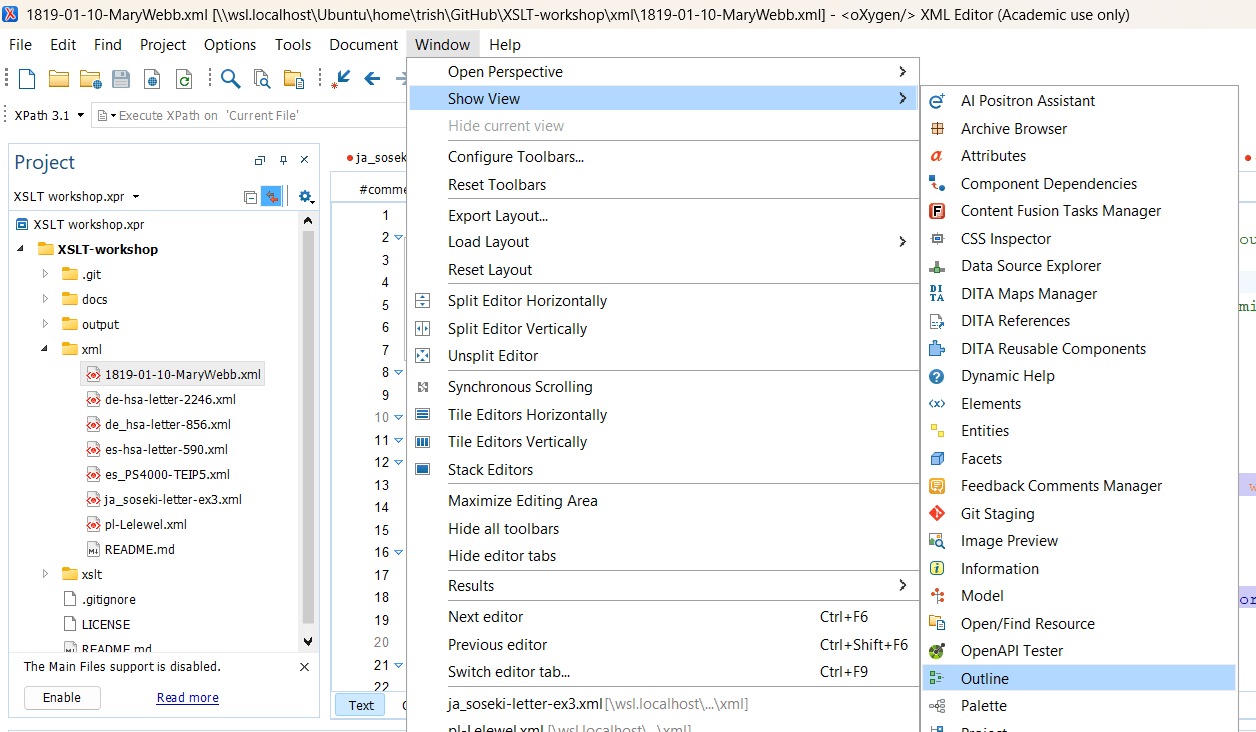The image size is (1256, 732).
Task: Click the Project panel settings gear icon
Action: click(306, 197)
